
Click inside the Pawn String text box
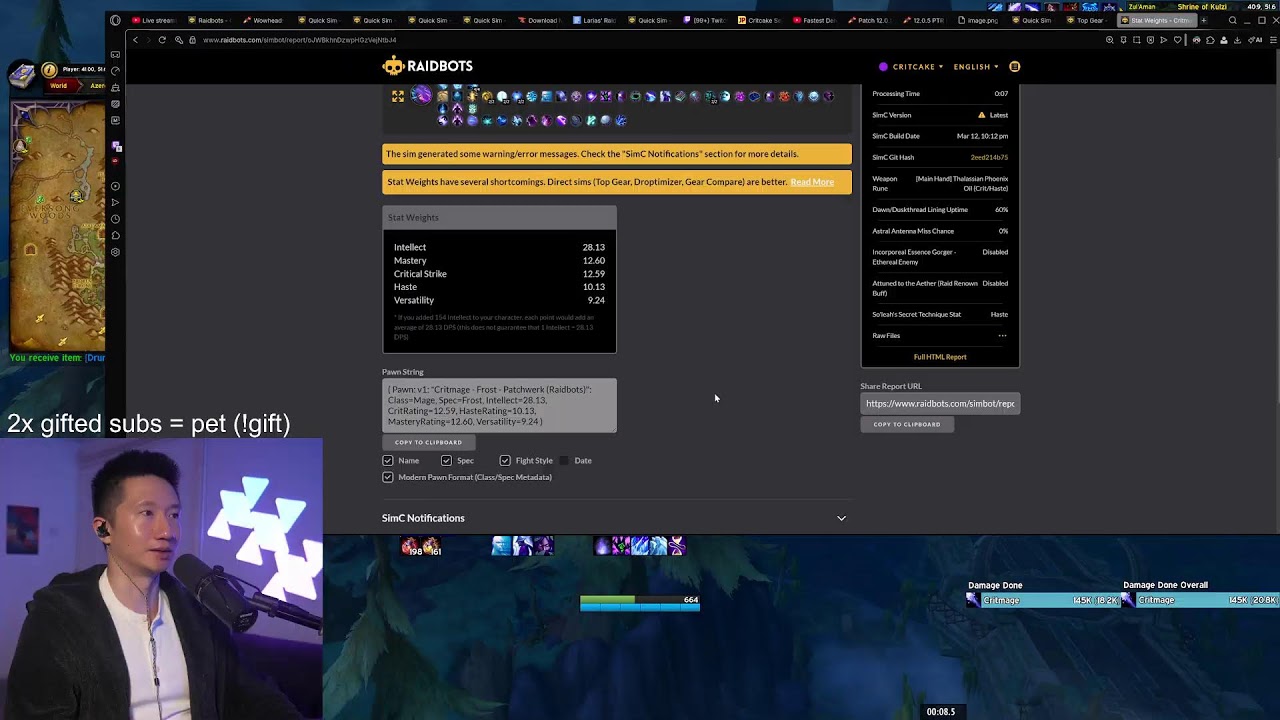(x=499, y=405)
